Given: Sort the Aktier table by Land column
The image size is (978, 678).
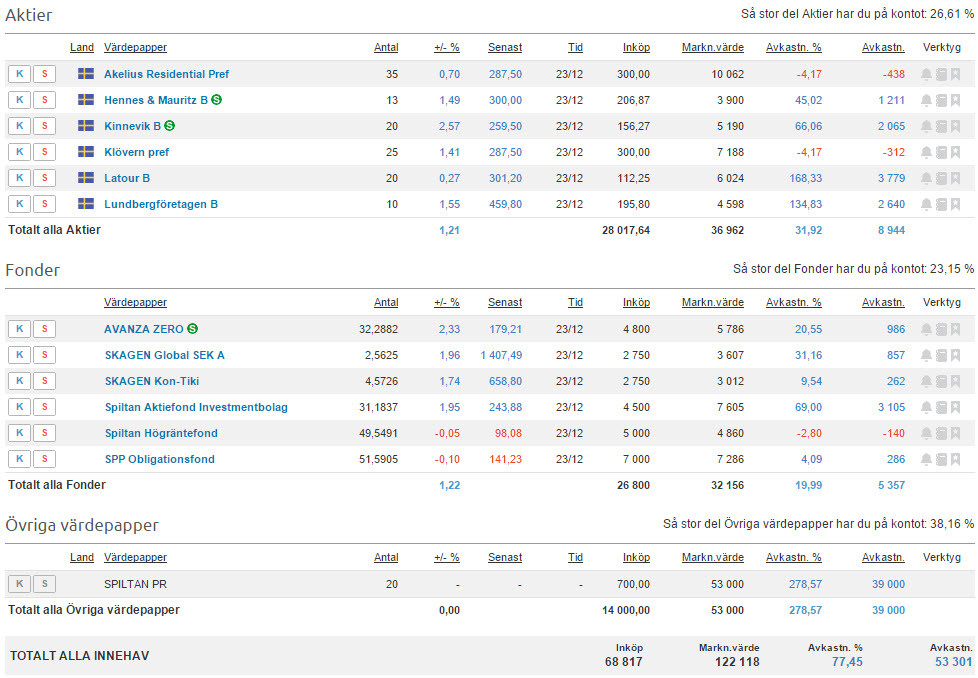Looking at the screenshot, I should (82, 48).
